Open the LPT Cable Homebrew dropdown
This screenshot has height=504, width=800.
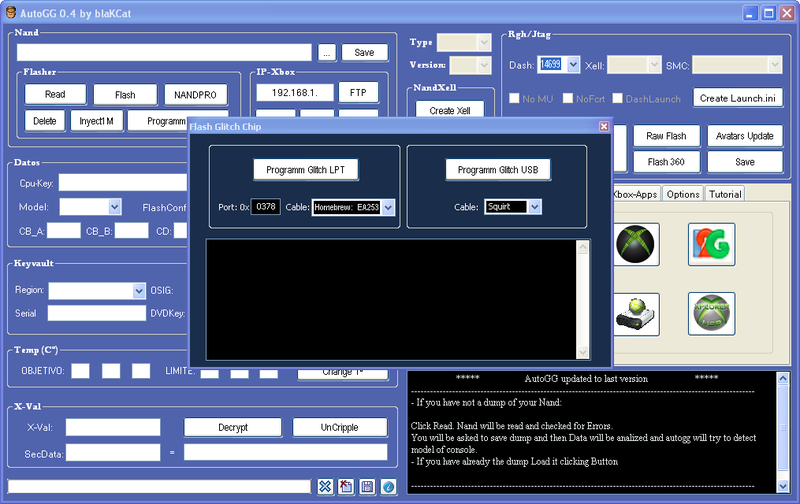[x=388, y=207]
